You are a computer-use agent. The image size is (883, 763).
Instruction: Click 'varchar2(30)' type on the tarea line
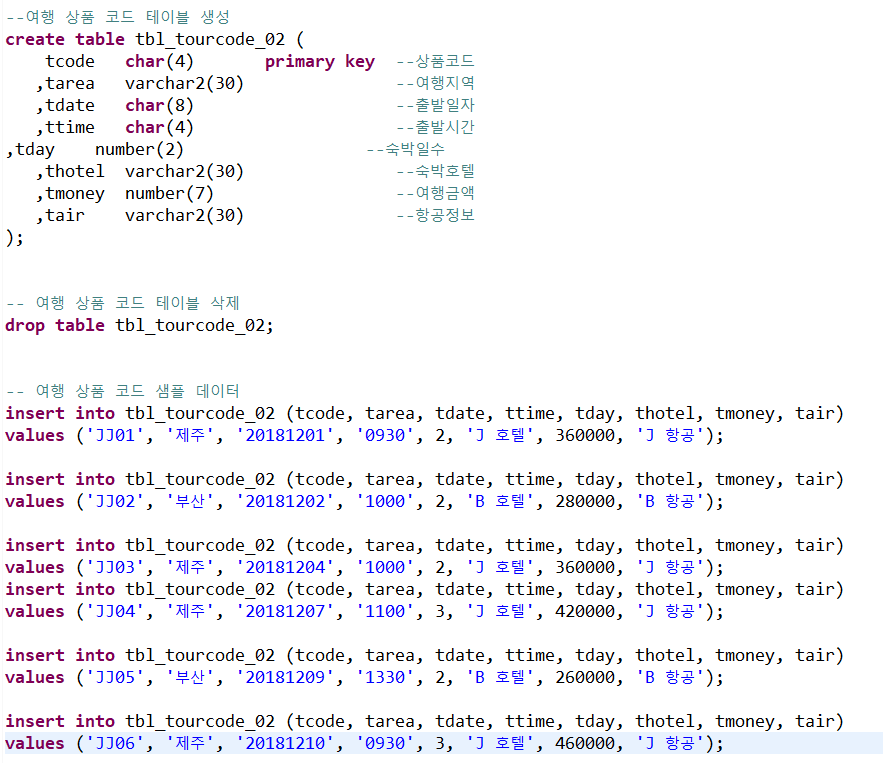pyautogui.click(x=184, y=83)
